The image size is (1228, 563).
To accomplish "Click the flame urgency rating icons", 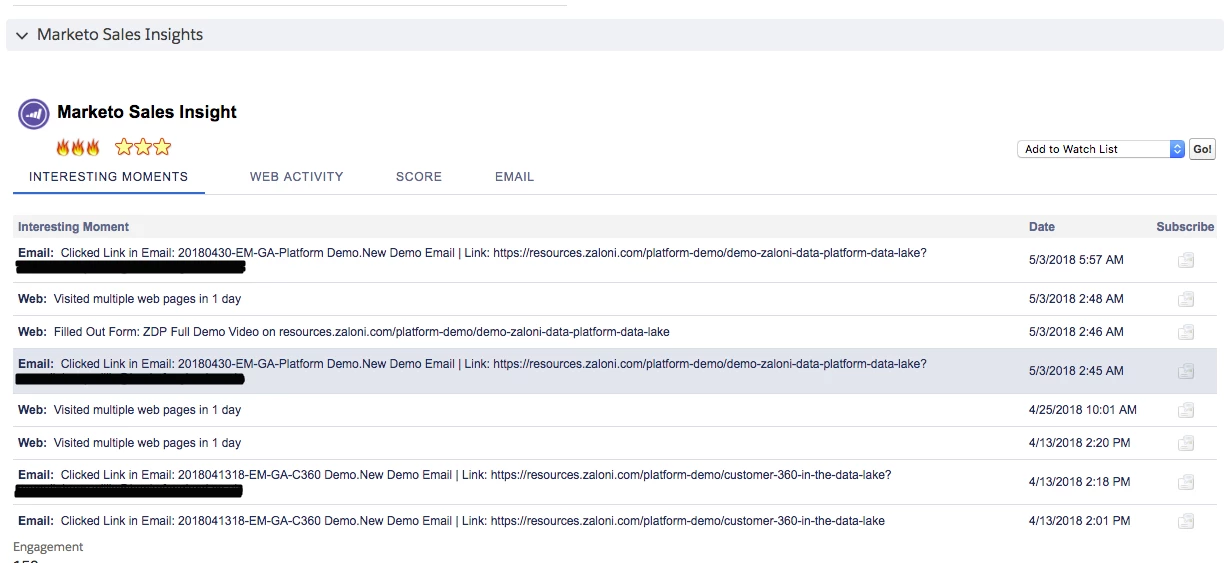I will pos(78,148).
